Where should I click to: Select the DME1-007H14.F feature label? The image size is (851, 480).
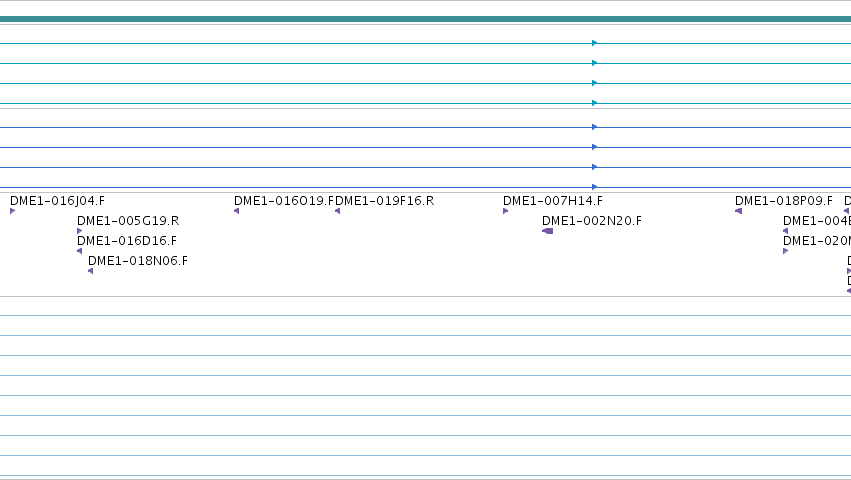coord(553,201)
